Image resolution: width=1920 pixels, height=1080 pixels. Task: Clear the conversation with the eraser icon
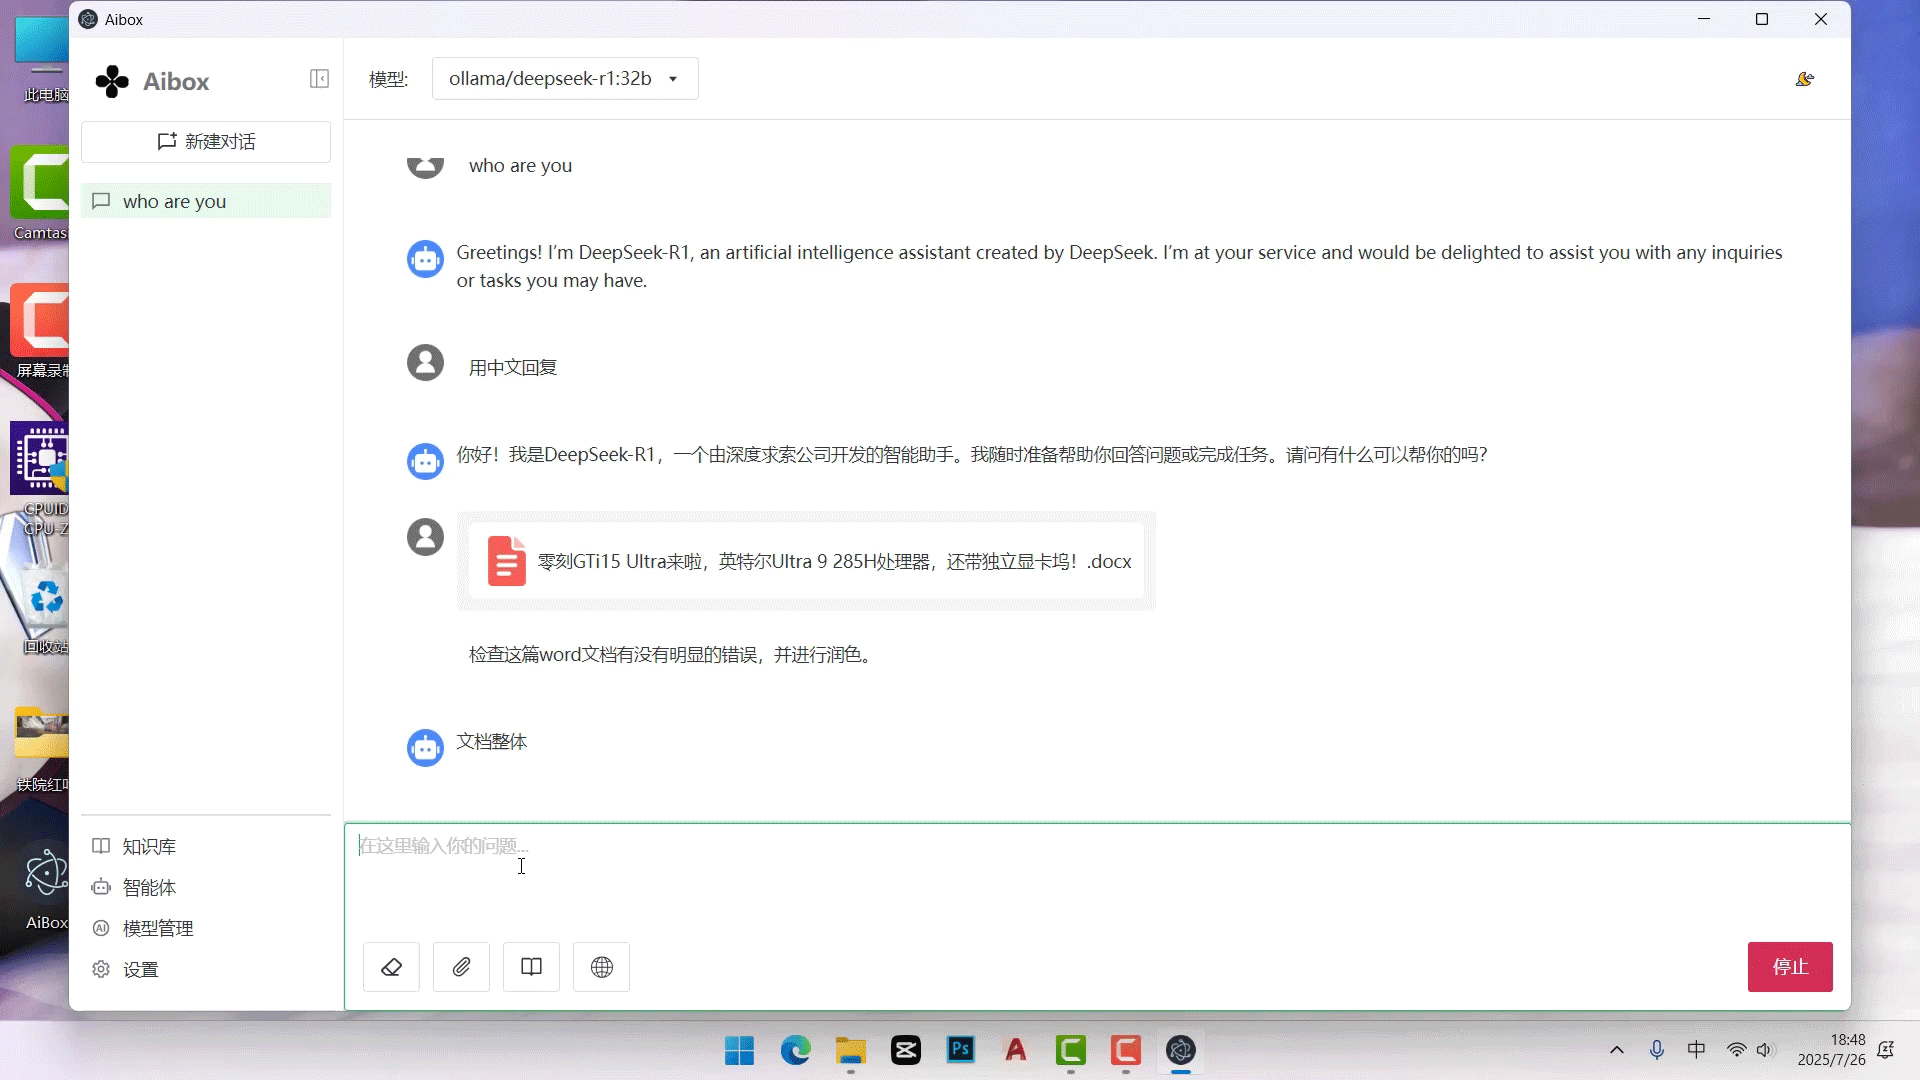(x=390, y=967)
